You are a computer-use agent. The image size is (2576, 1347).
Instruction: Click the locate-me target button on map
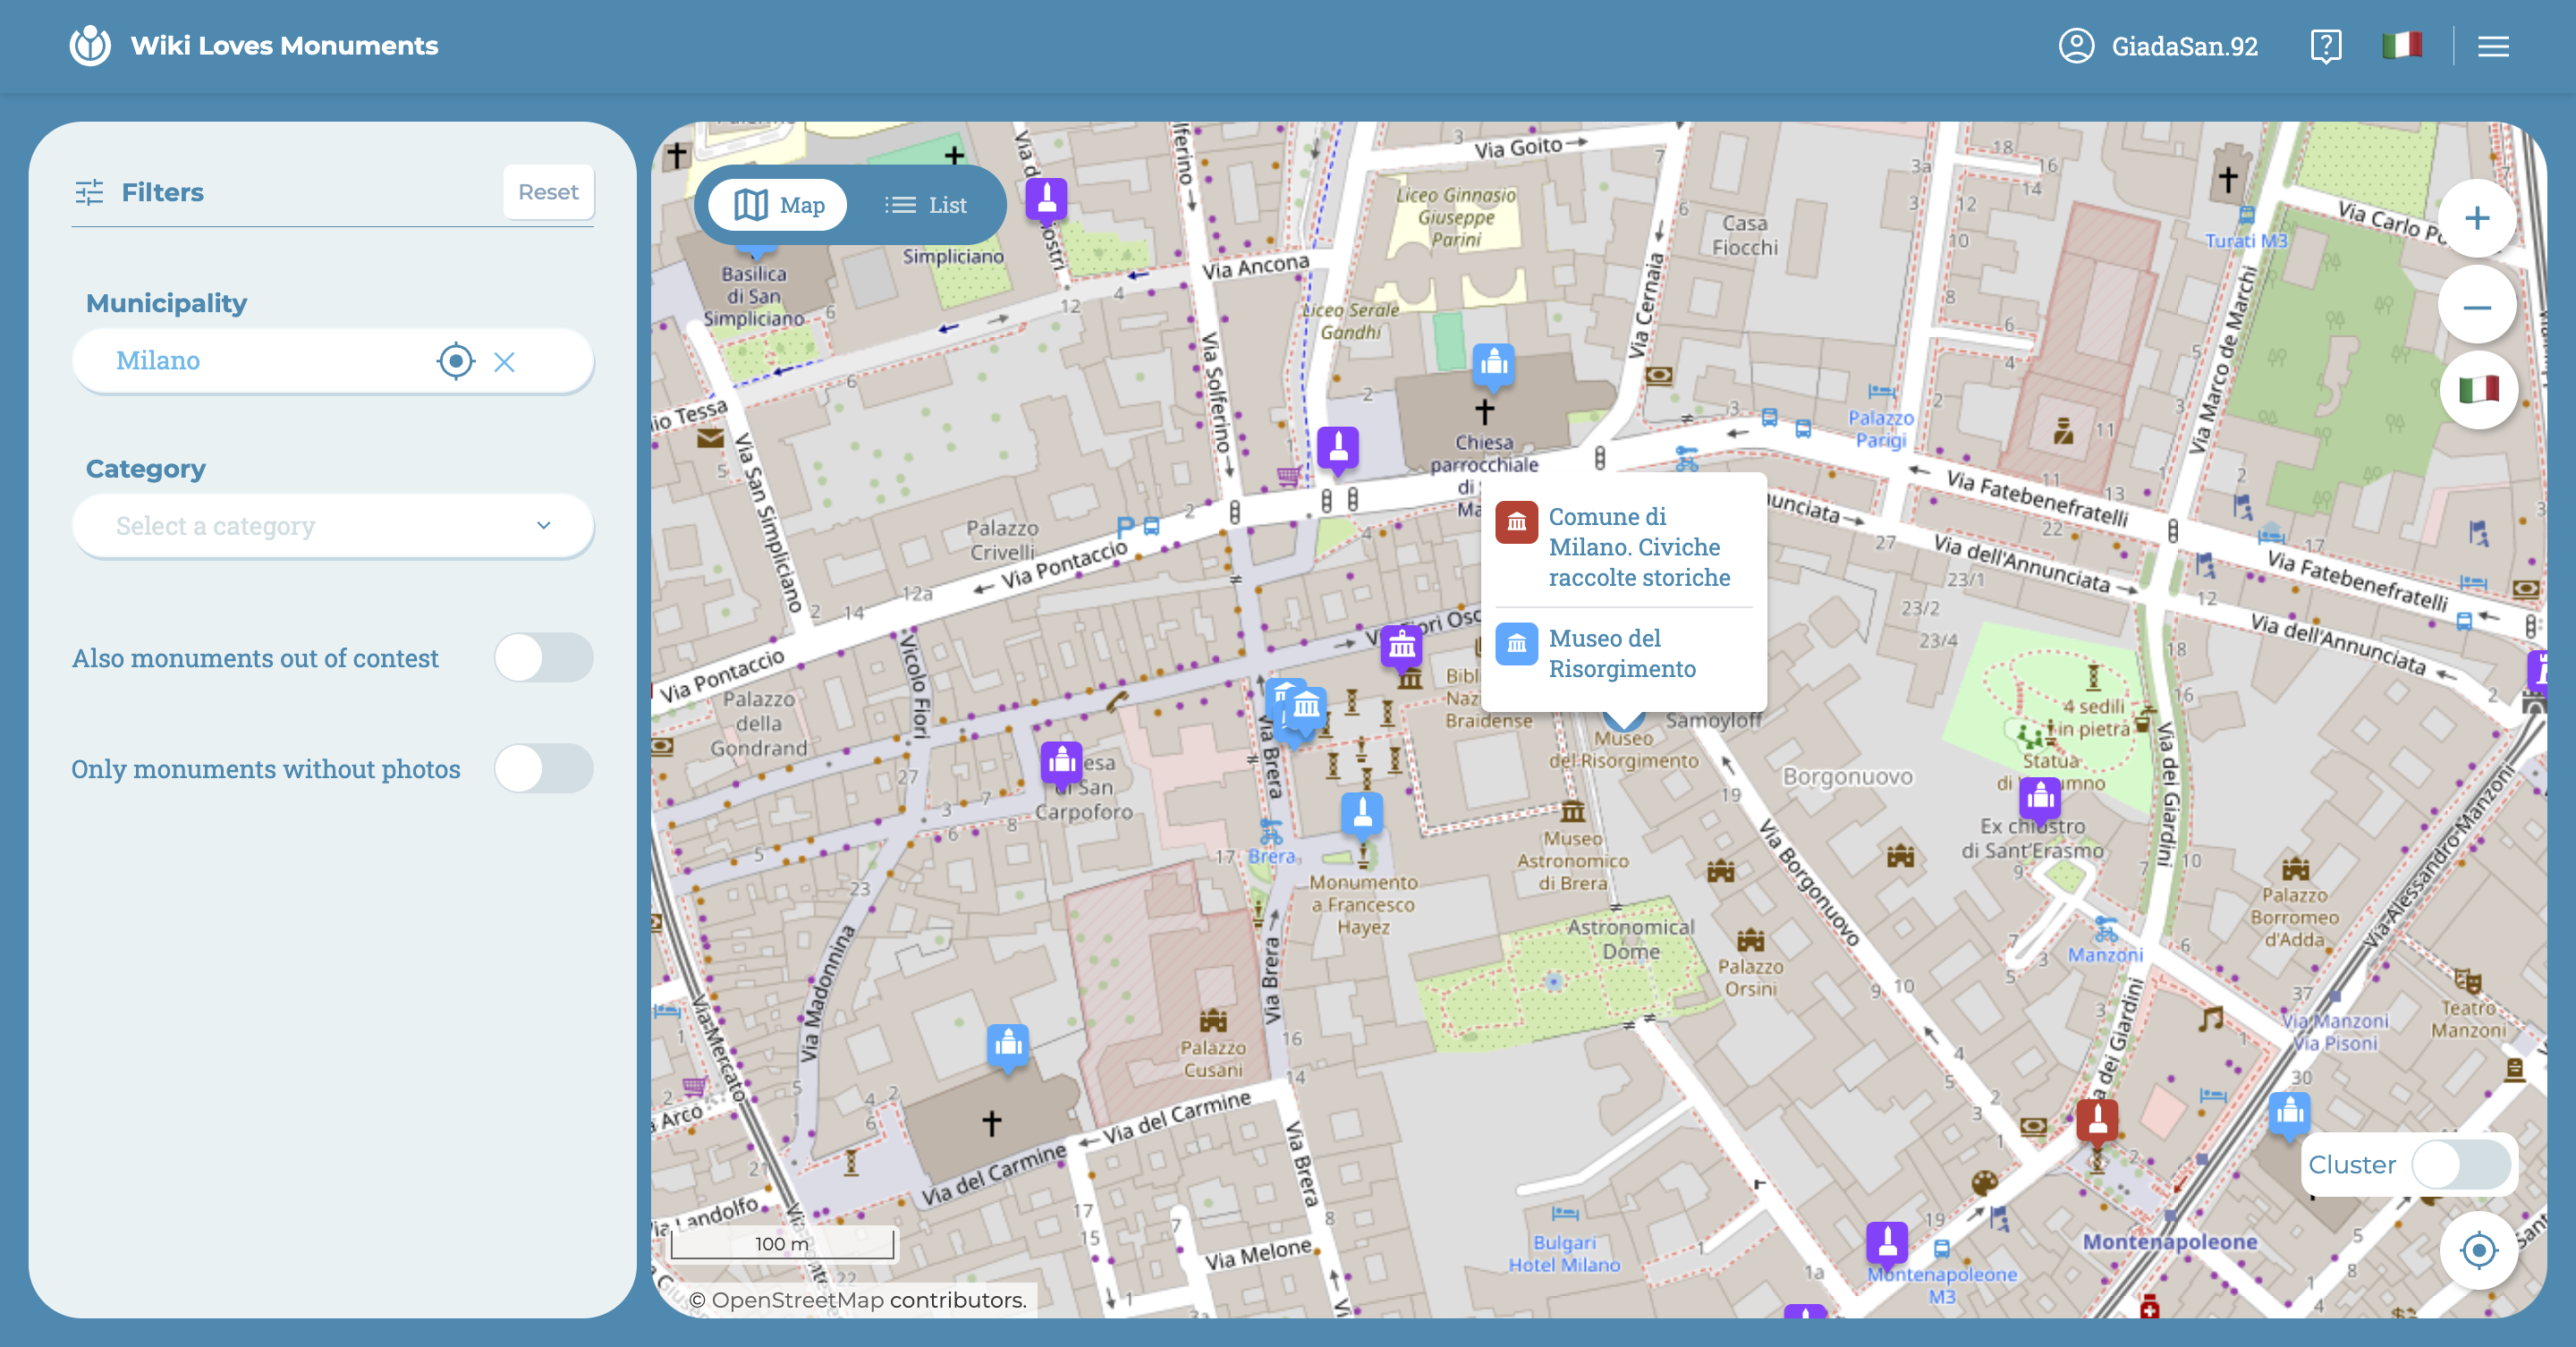[2478, 1250]
